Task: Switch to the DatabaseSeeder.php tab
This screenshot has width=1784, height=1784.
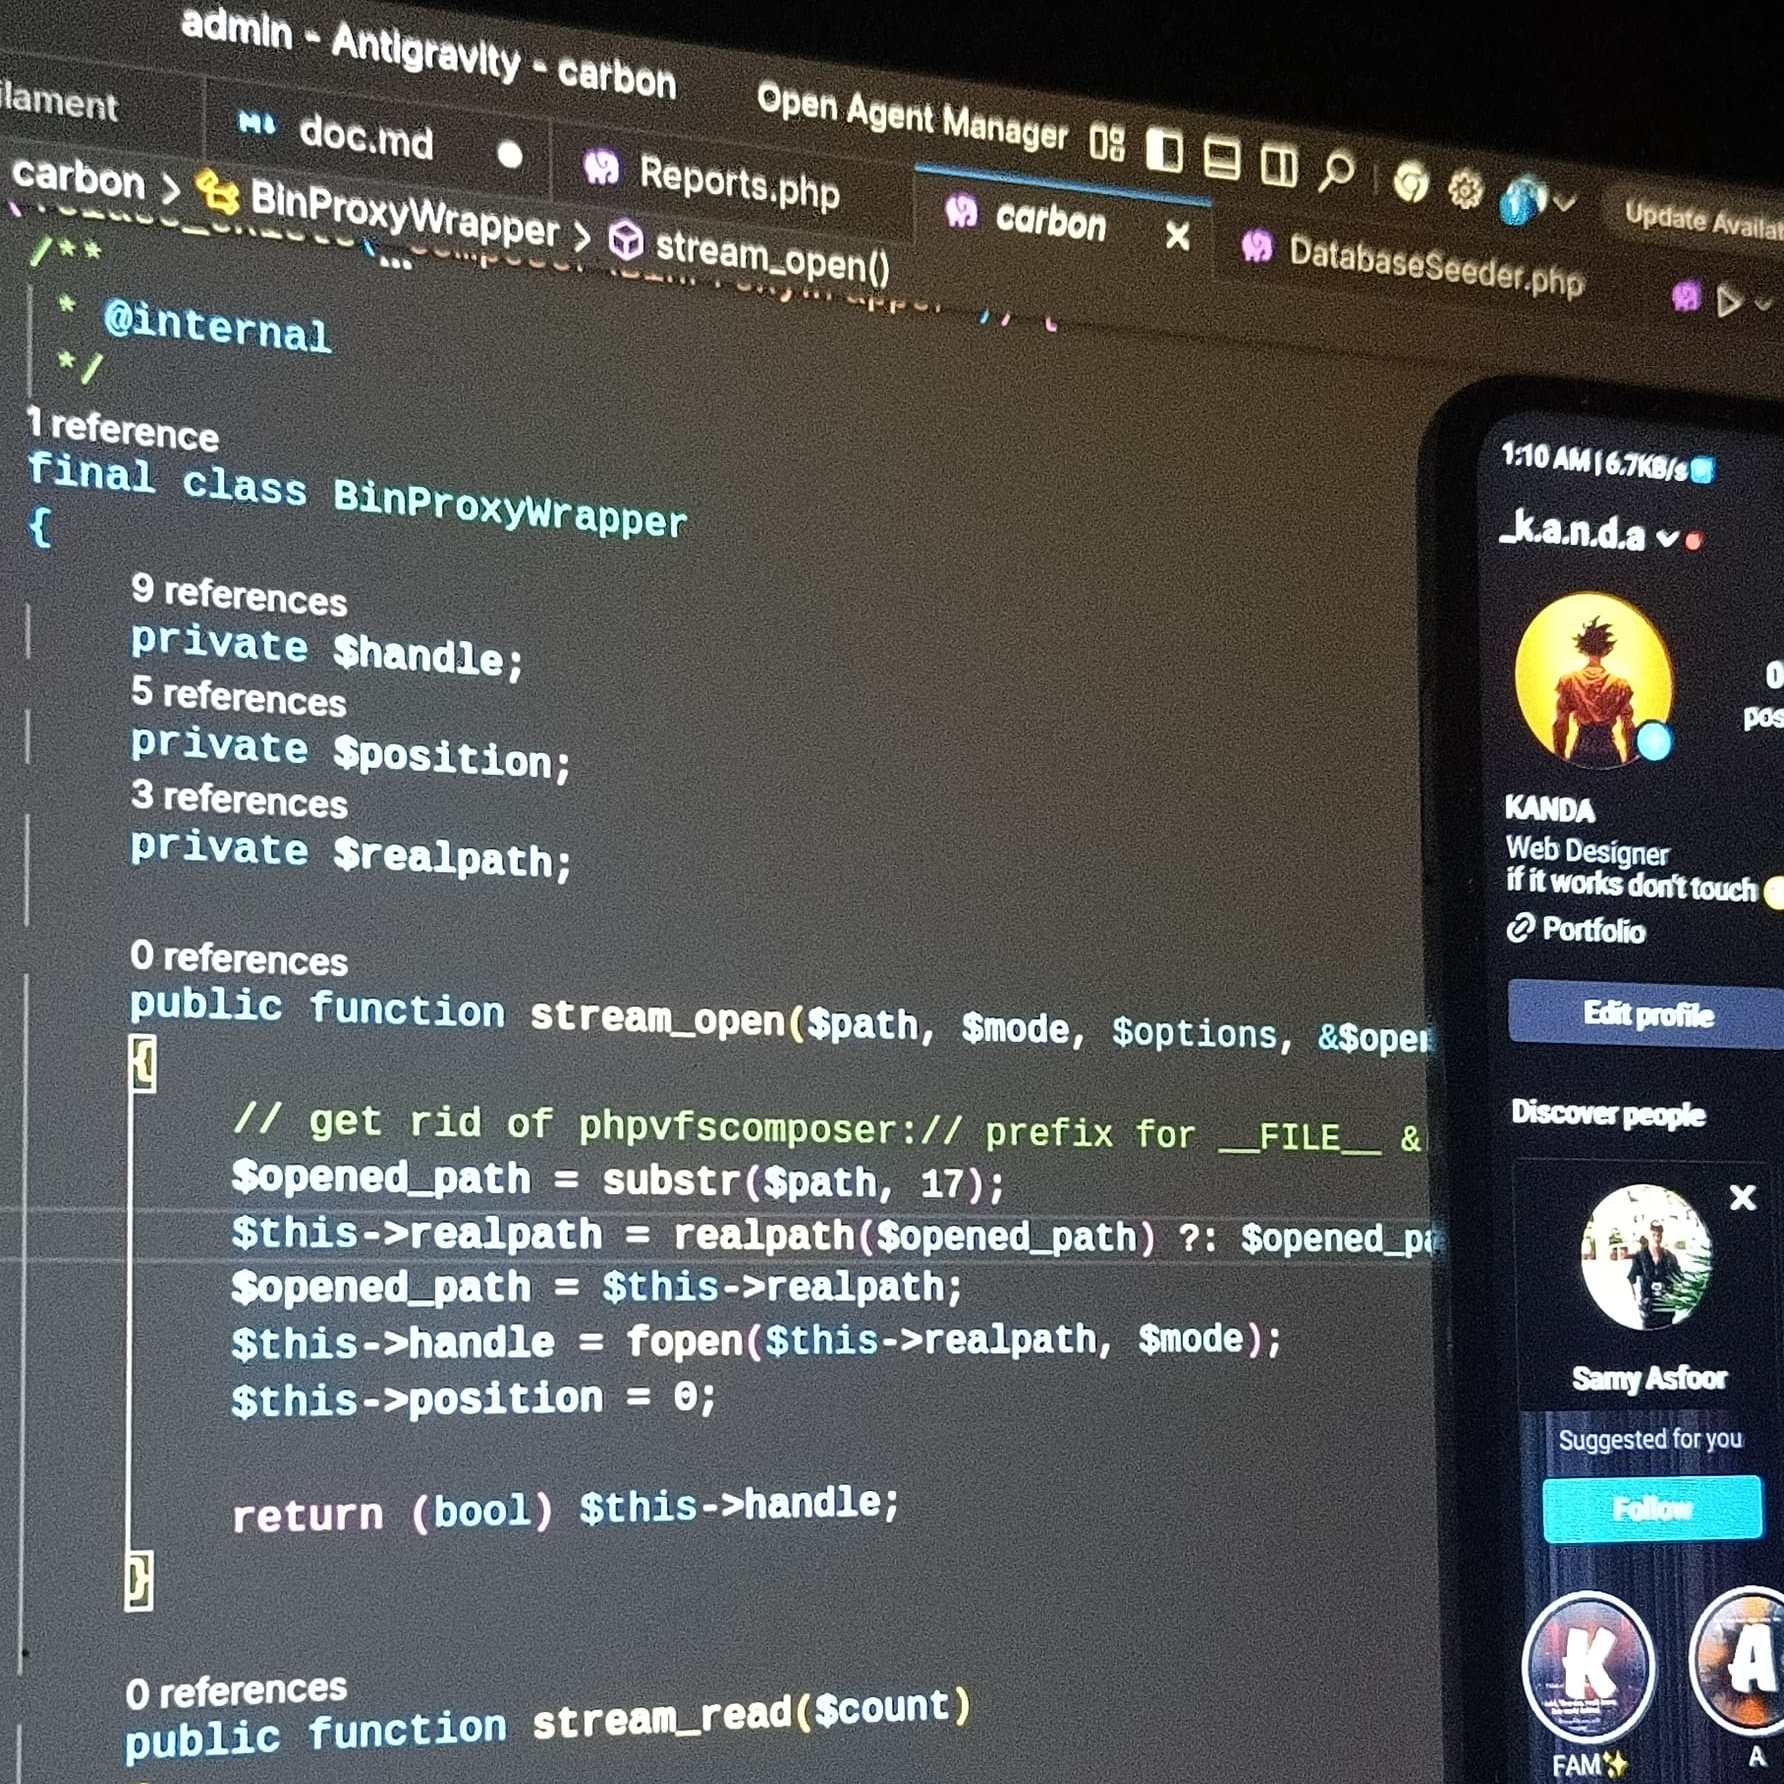Action: pos(1435,265)
